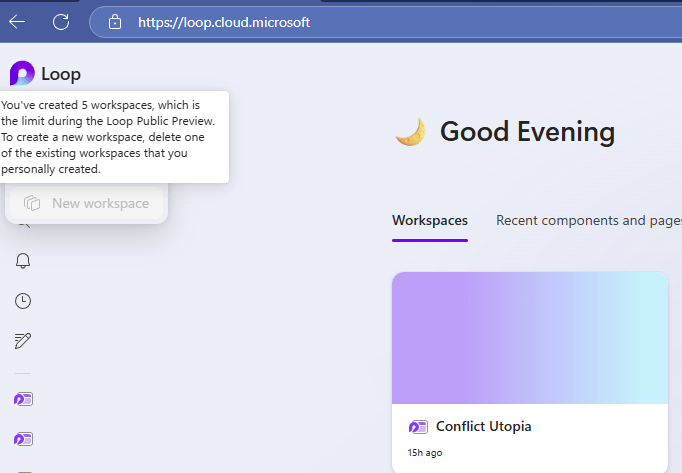The image size is (682, 473).
Task: Open the first workspace icon in sidebar
Action: click(23, 399)
